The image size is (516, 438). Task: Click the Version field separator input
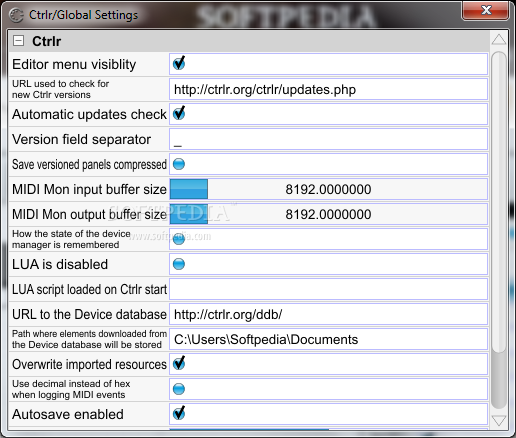tap(328, 139)
